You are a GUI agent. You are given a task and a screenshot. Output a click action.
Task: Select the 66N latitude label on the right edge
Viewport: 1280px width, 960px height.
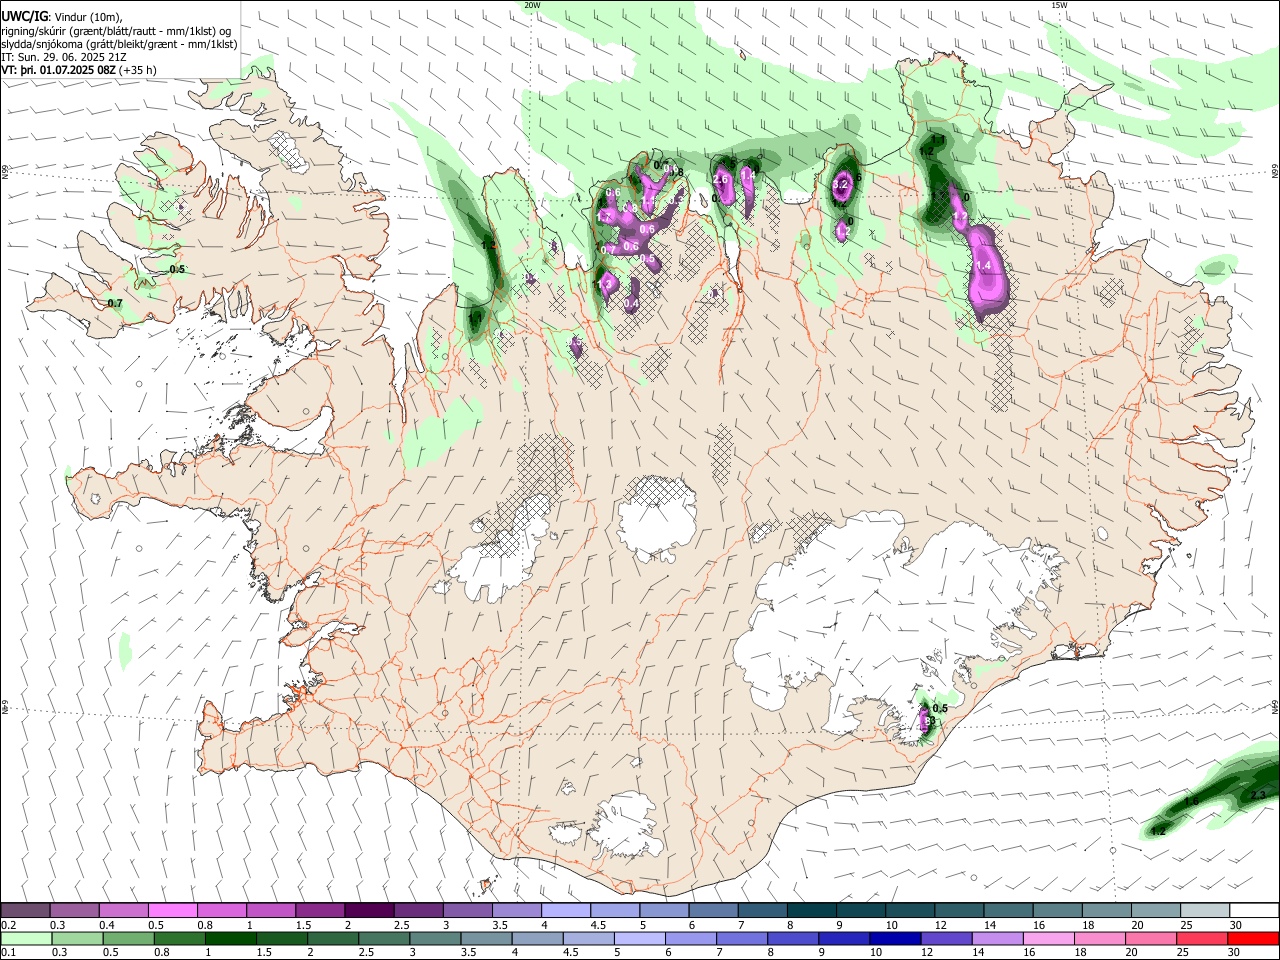pos(1275,172)
